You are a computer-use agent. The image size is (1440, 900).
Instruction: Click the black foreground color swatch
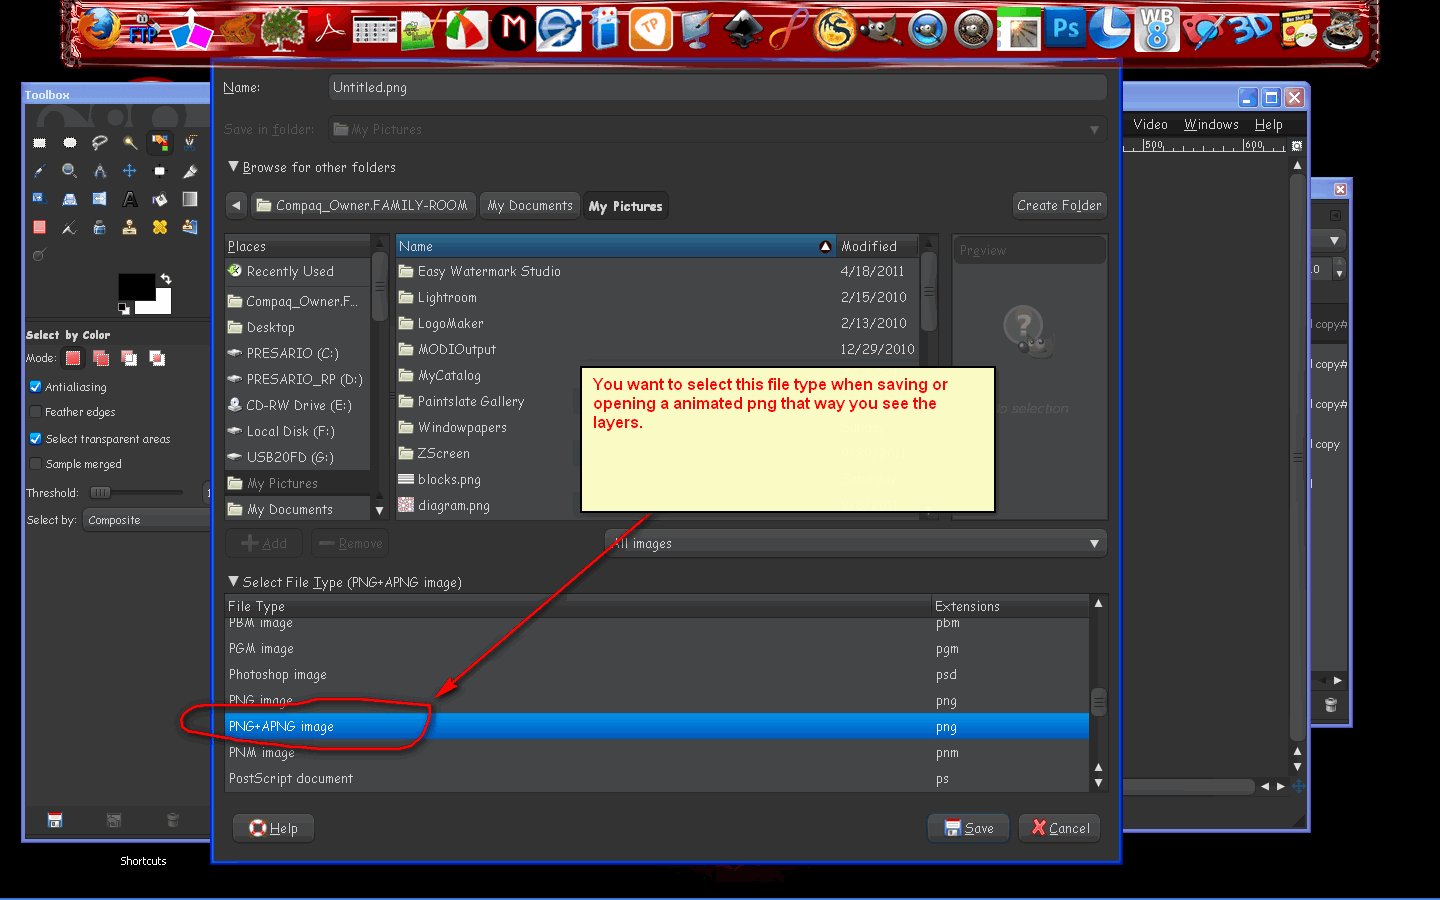[x=136, y=286]
